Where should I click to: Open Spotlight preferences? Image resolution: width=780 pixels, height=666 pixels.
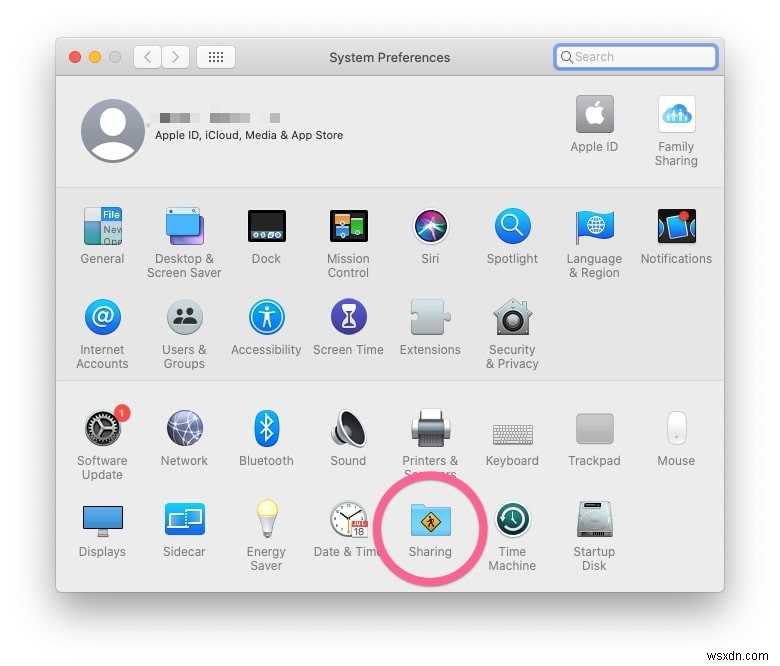[x=512, y=226]
